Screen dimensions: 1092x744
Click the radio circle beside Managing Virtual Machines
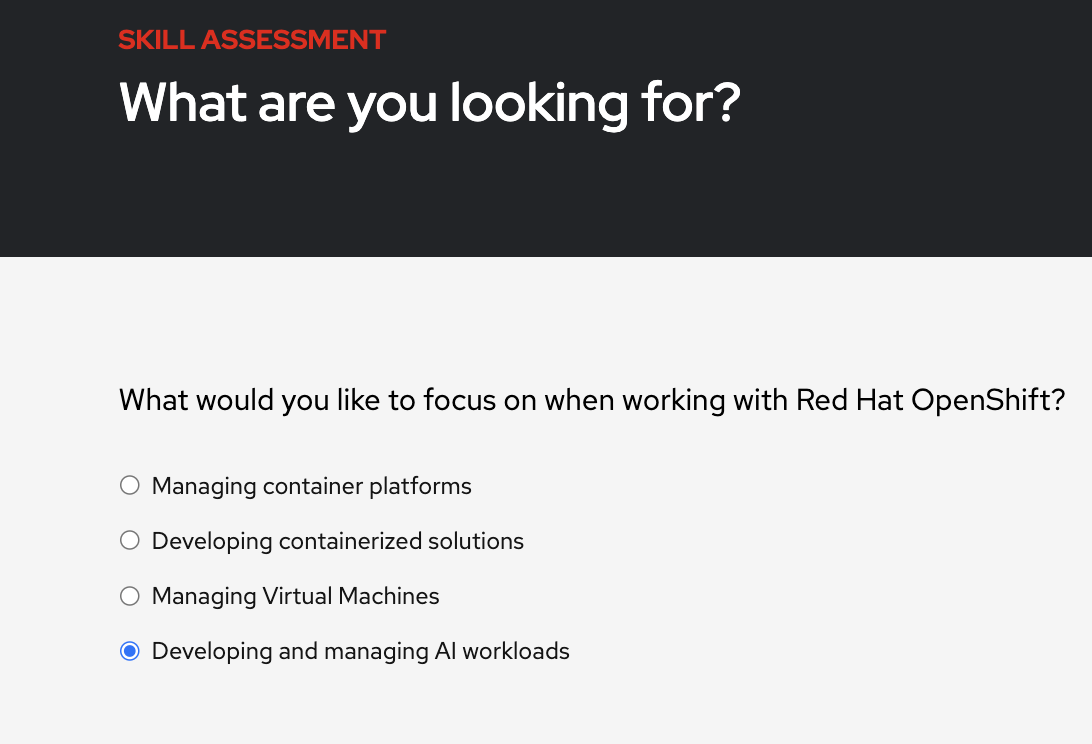coord(129,596)
